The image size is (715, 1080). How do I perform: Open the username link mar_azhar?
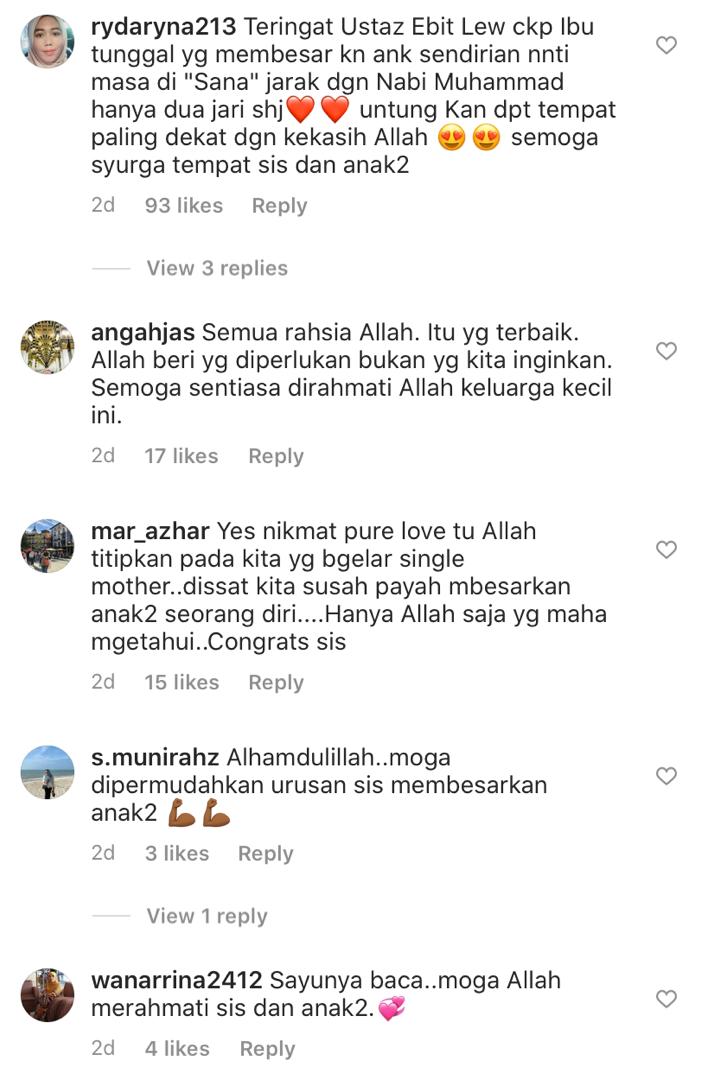tap(150, 531)
